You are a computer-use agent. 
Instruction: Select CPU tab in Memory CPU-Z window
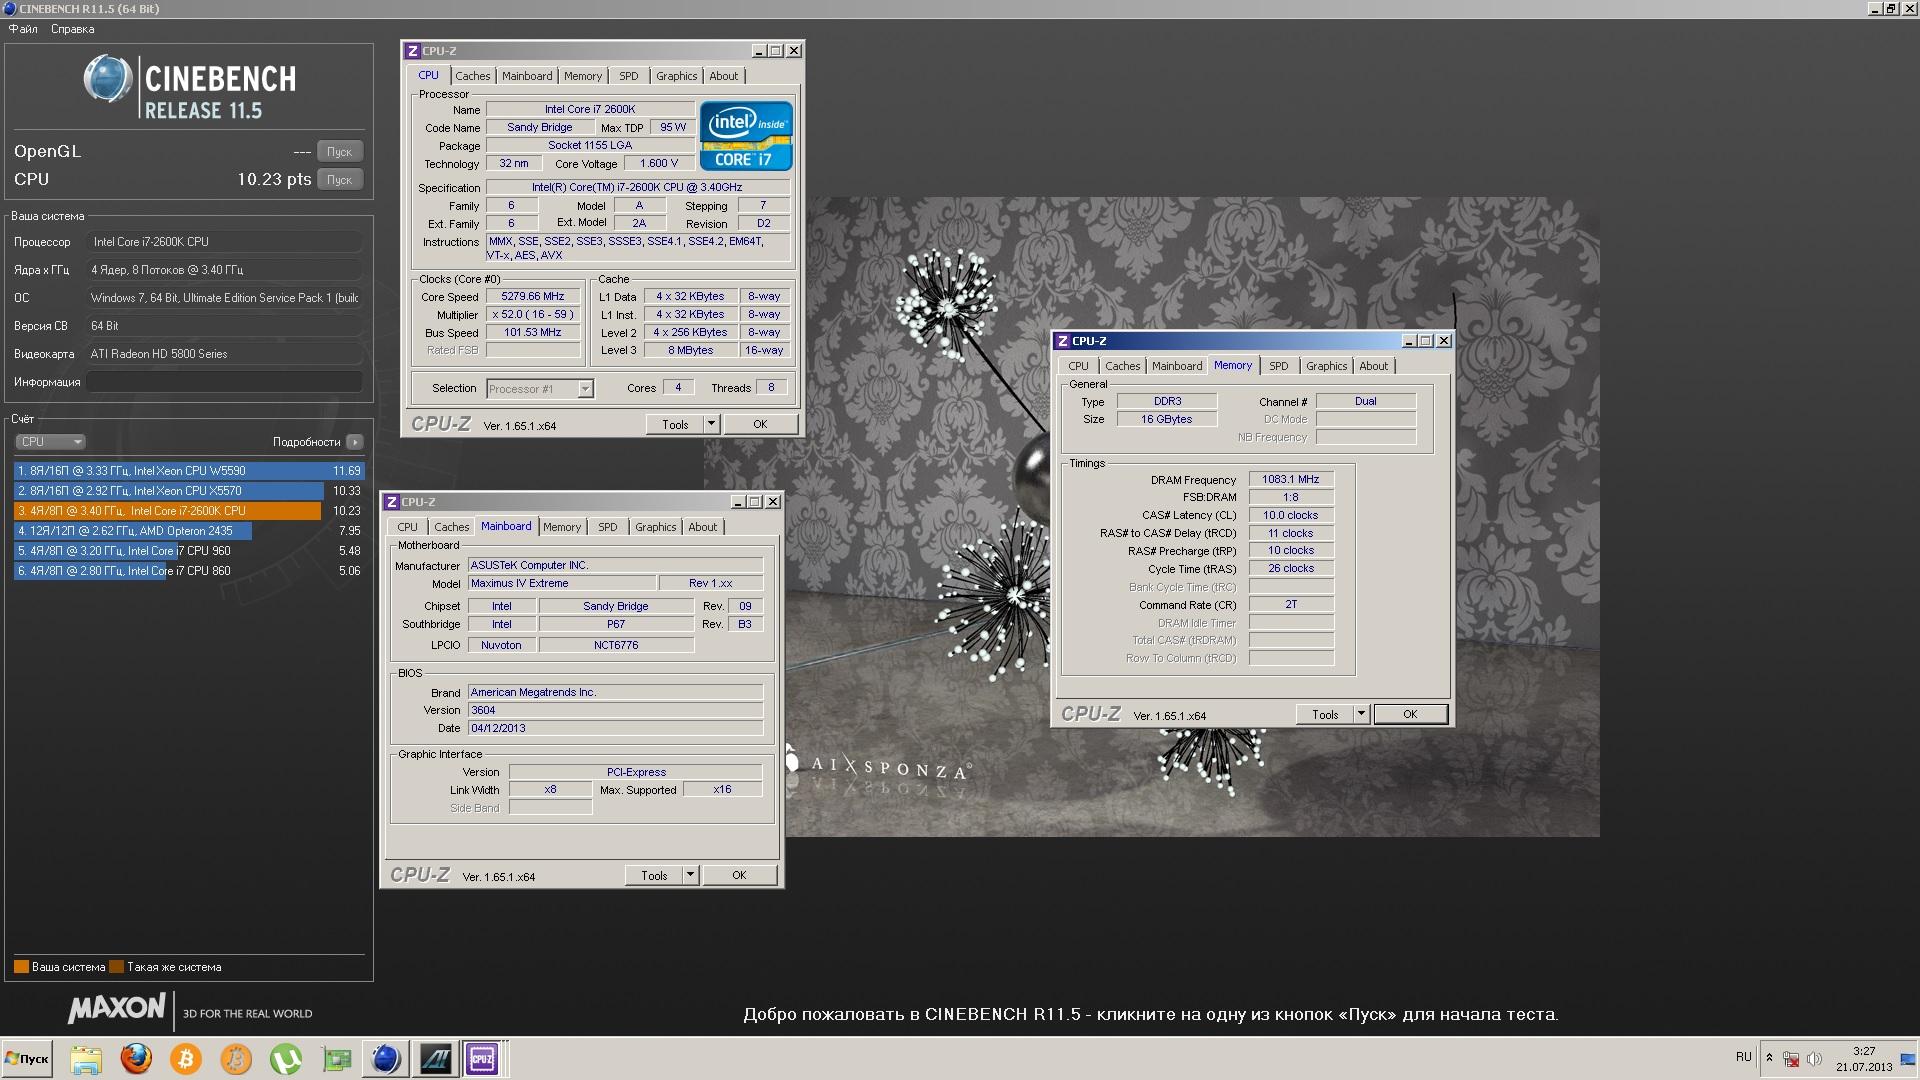(x=1078, y=366)
